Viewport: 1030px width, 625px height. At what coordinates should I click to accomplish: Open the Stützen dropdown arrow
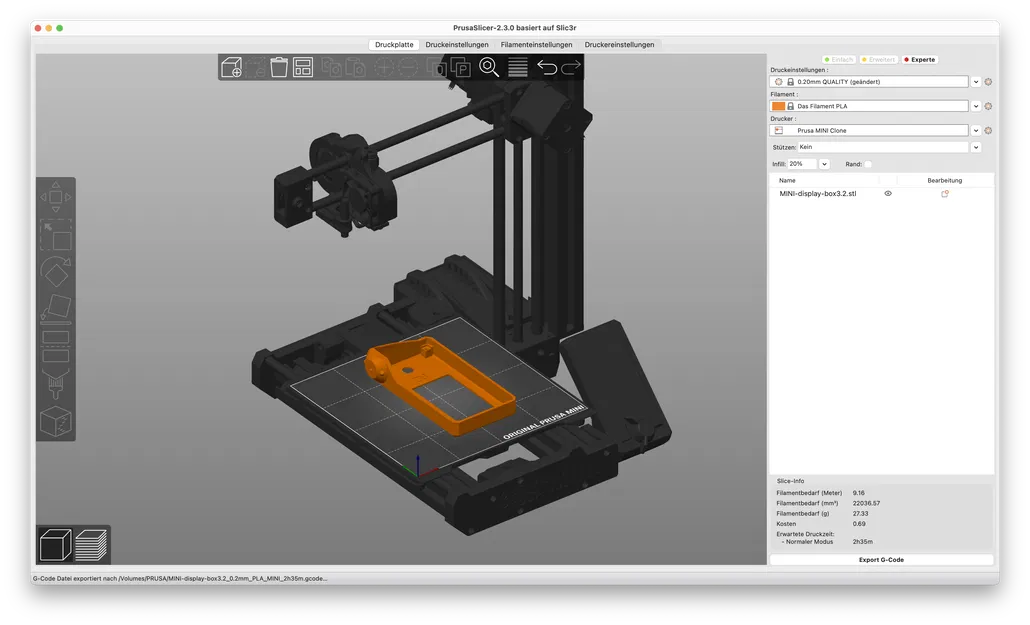[x=975, y=147]
